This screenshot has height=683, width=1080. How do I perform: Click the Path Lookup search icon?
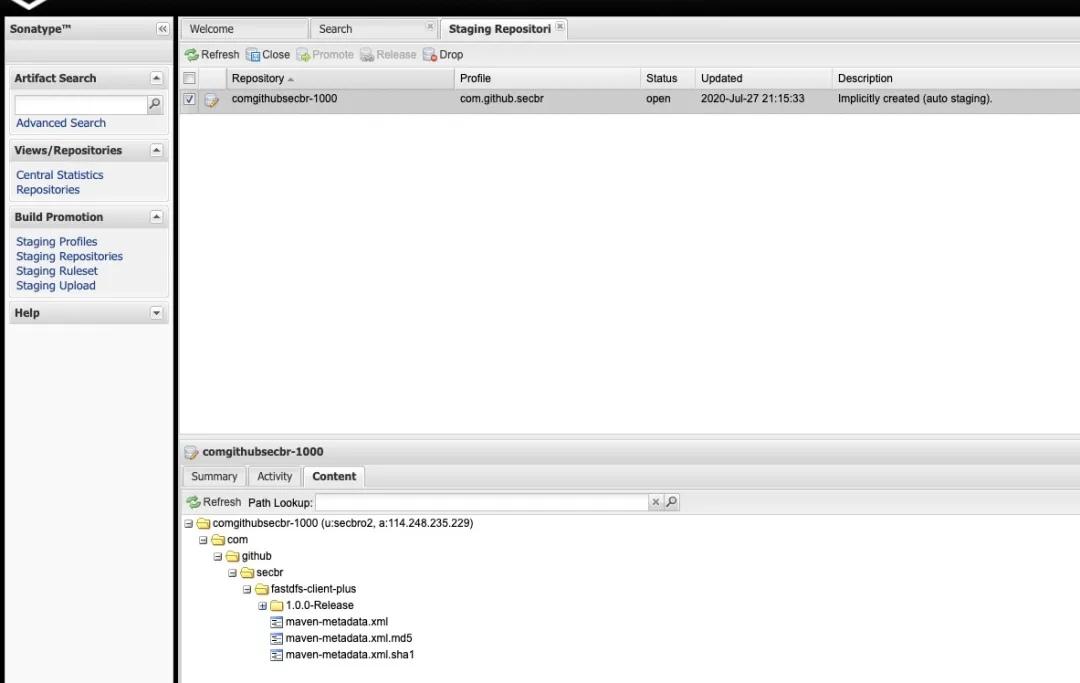(672, 502)
